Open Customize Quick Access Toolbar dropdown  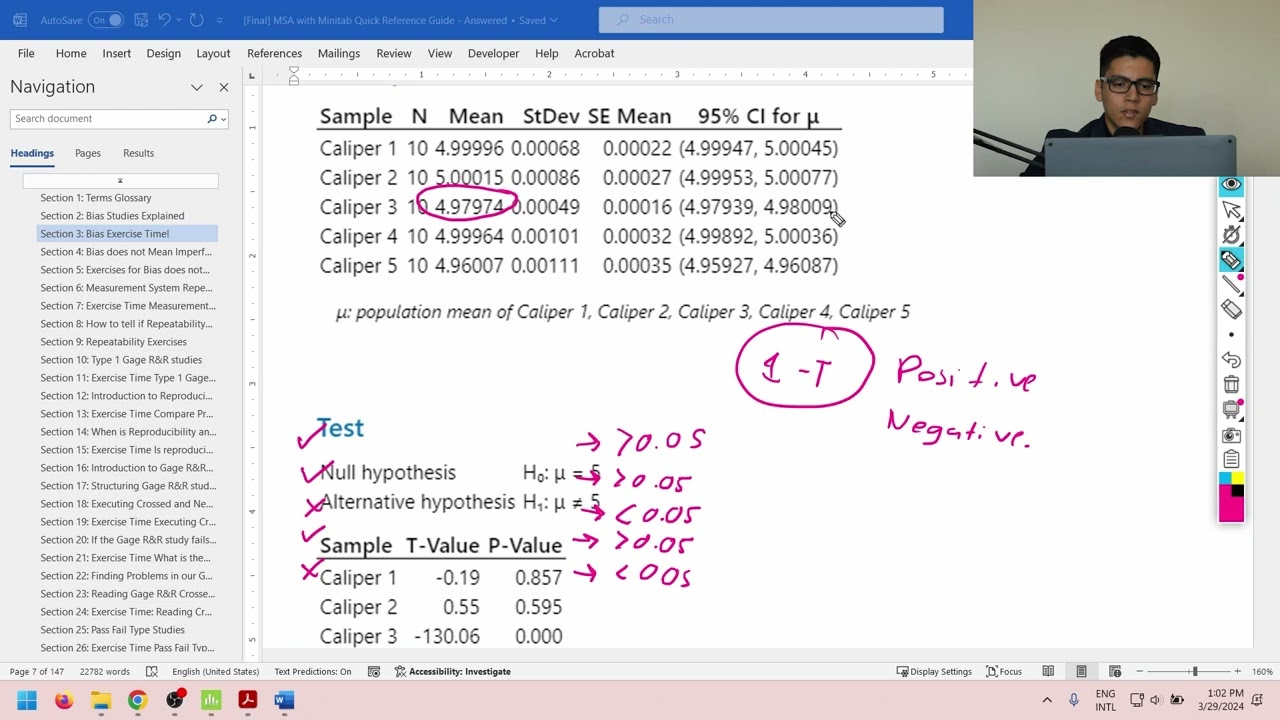pos(221,20)
